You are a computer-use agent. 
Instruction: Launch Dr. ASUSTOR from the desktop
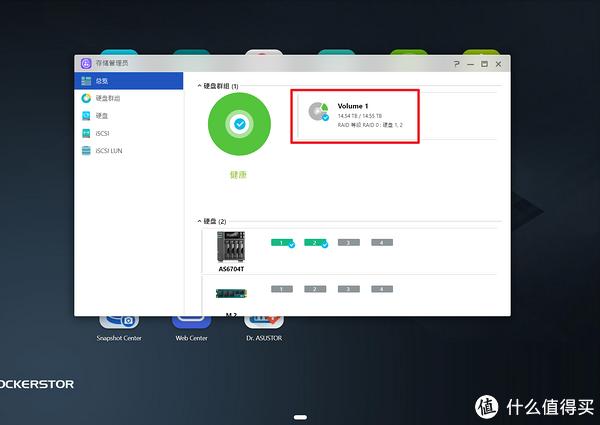[264, 329]
